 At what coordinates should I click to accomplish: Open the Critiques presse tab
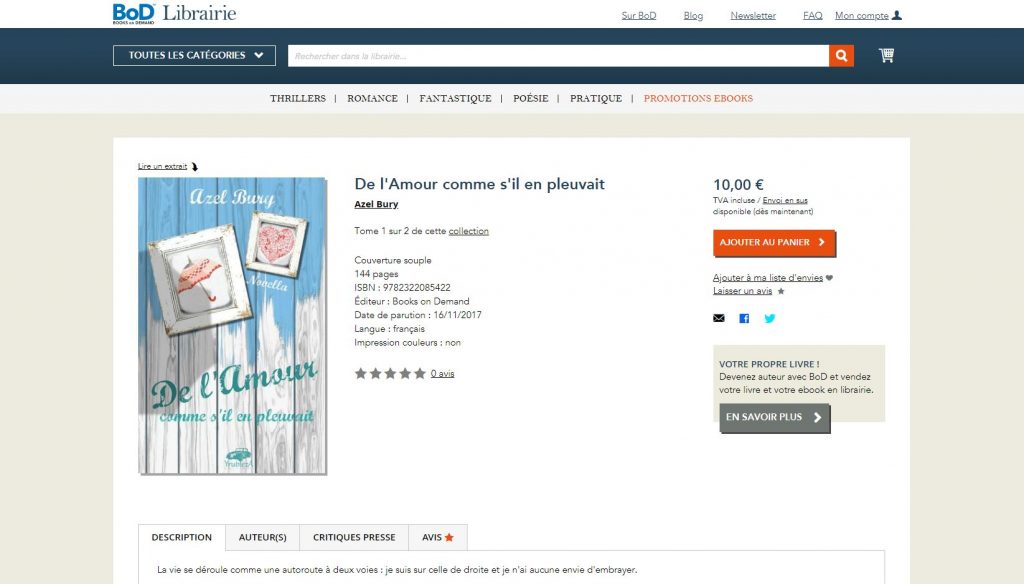coord(354,538)
